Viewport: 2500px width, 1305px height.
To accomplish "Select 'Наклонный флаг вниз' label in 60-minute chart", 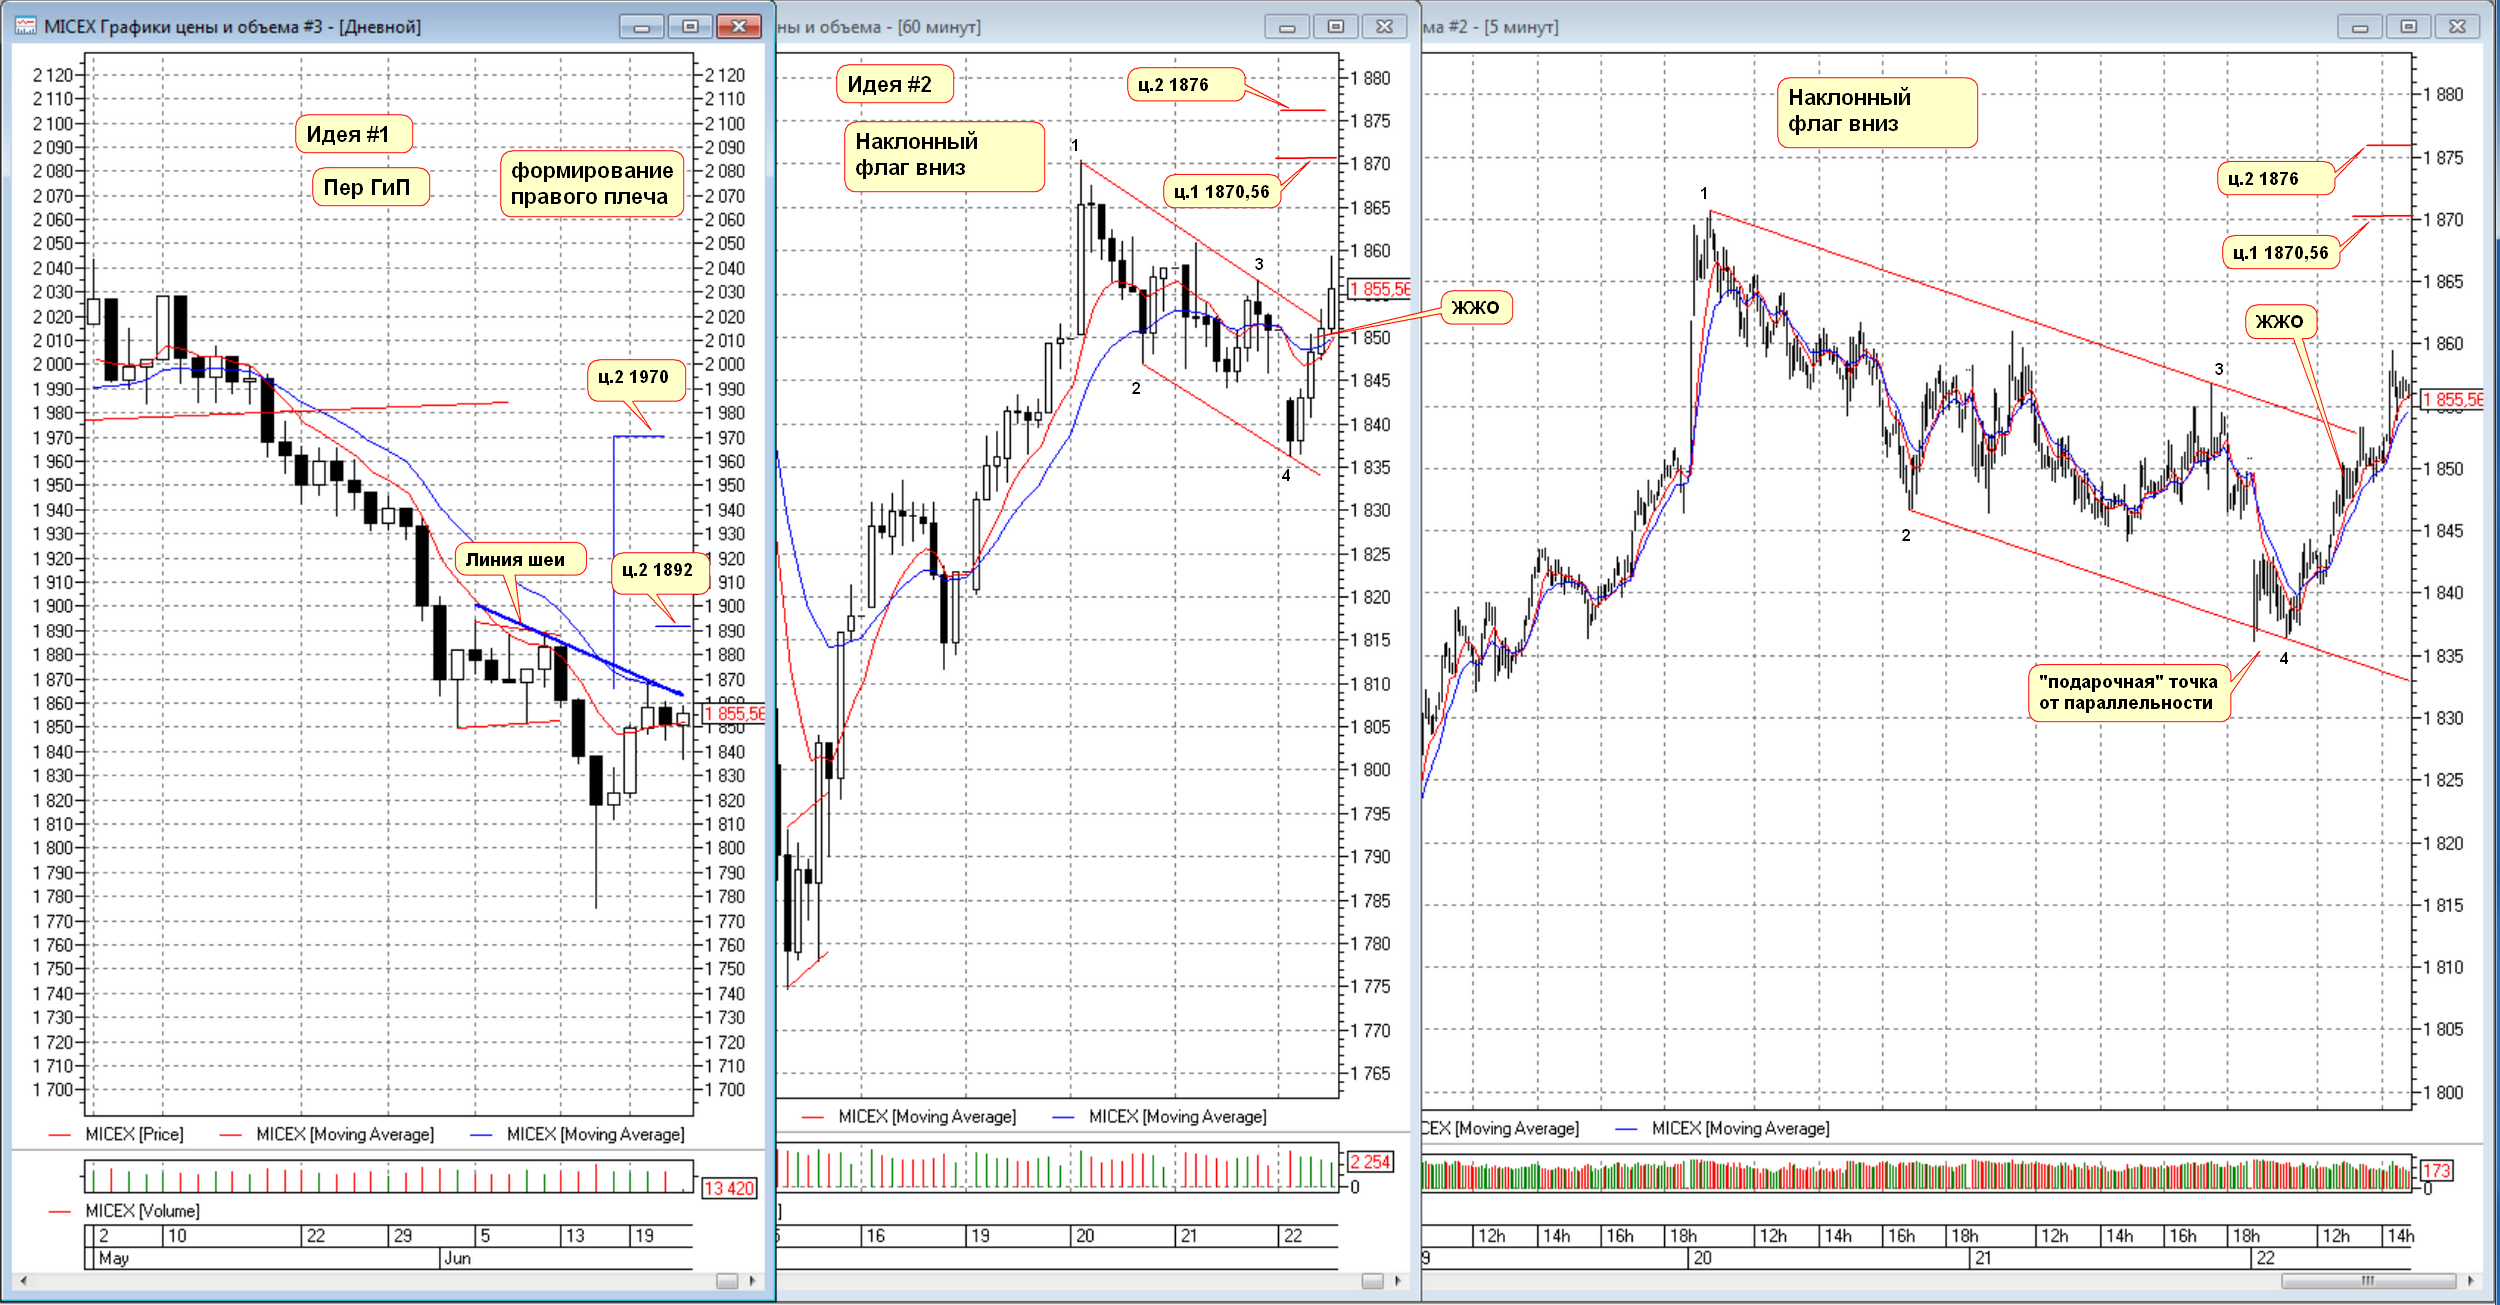I will click(x=944, y=156).
